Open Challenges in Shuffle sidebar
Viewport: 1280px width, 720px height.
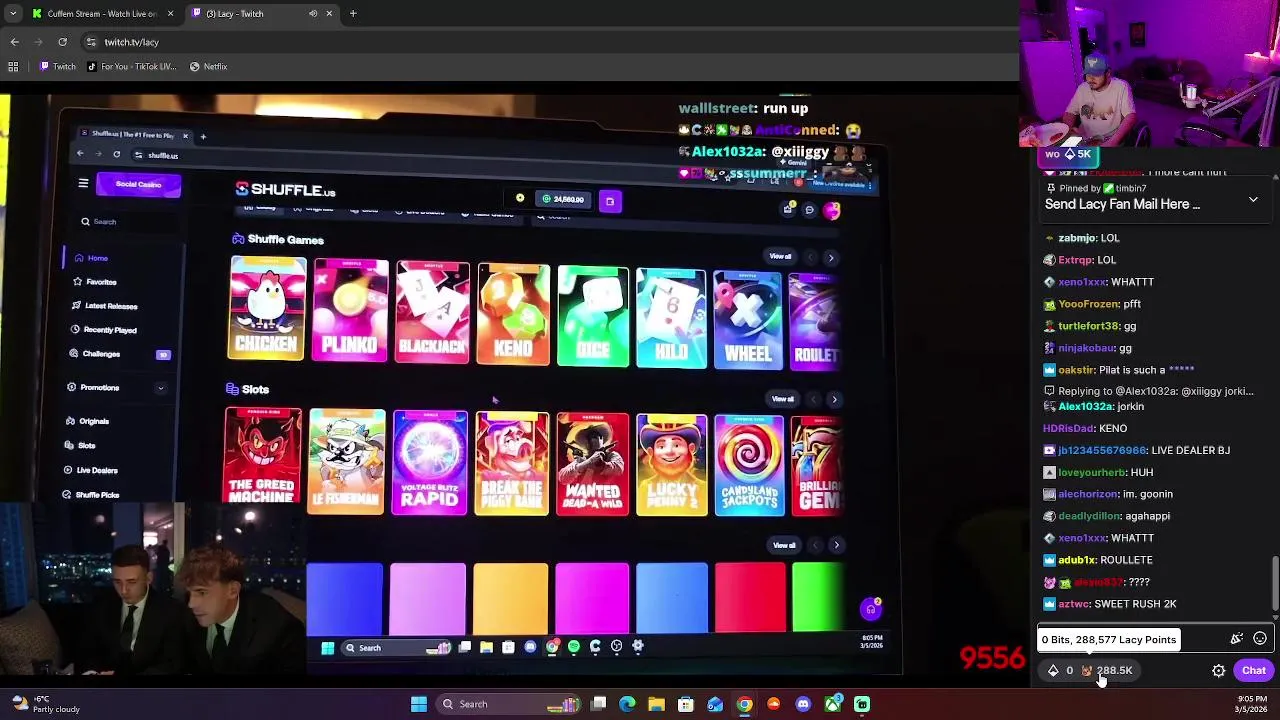[101, 354]
